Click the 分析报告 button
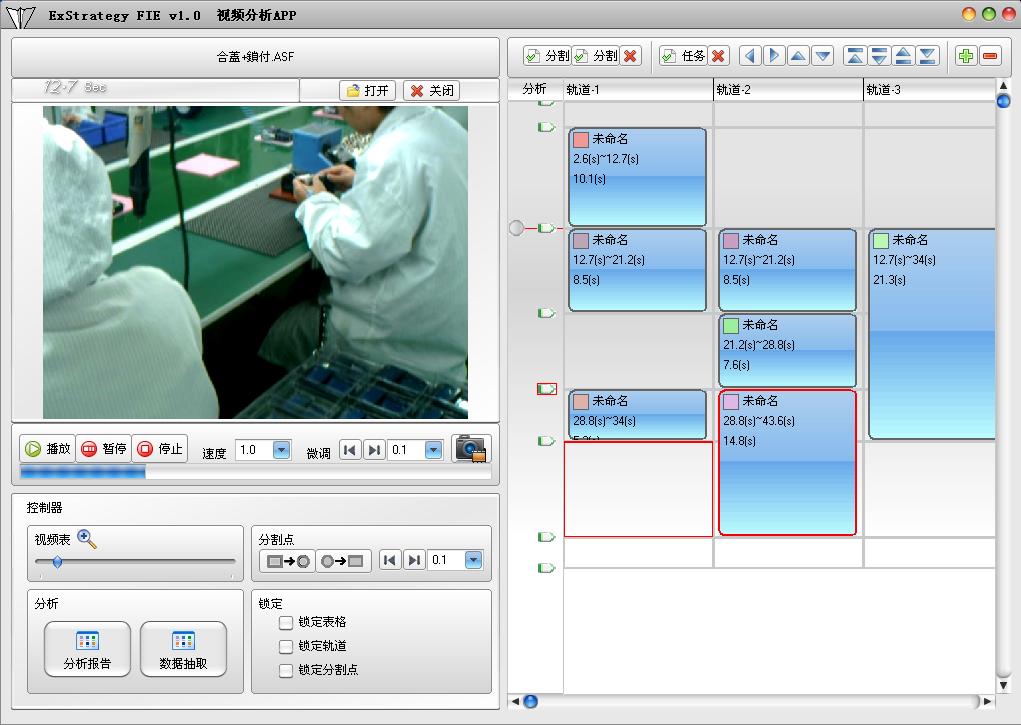Image resolution: width=1021 pixels, height=725 pixels. [x=87, y=650]
